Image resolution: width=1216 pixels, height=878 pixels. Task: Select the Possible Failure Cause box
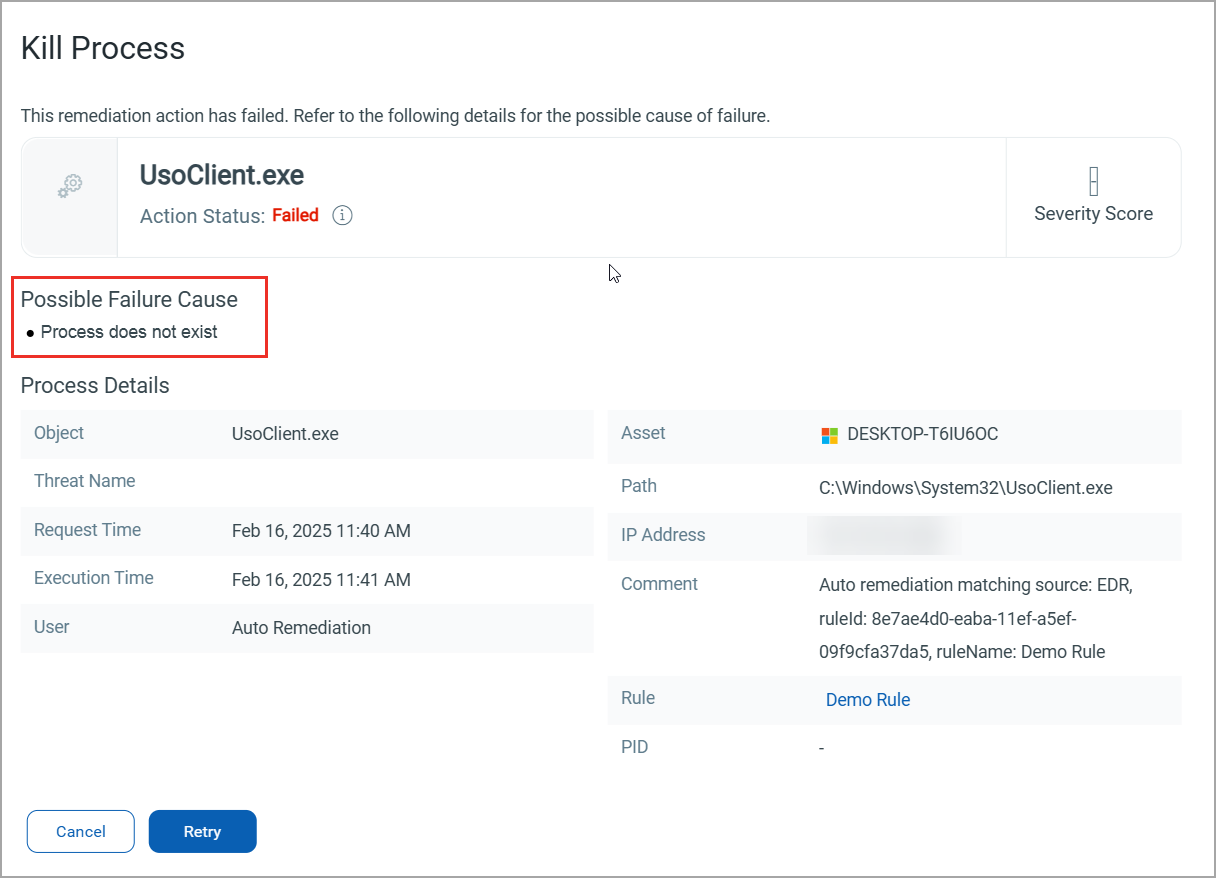pos(139,316)
